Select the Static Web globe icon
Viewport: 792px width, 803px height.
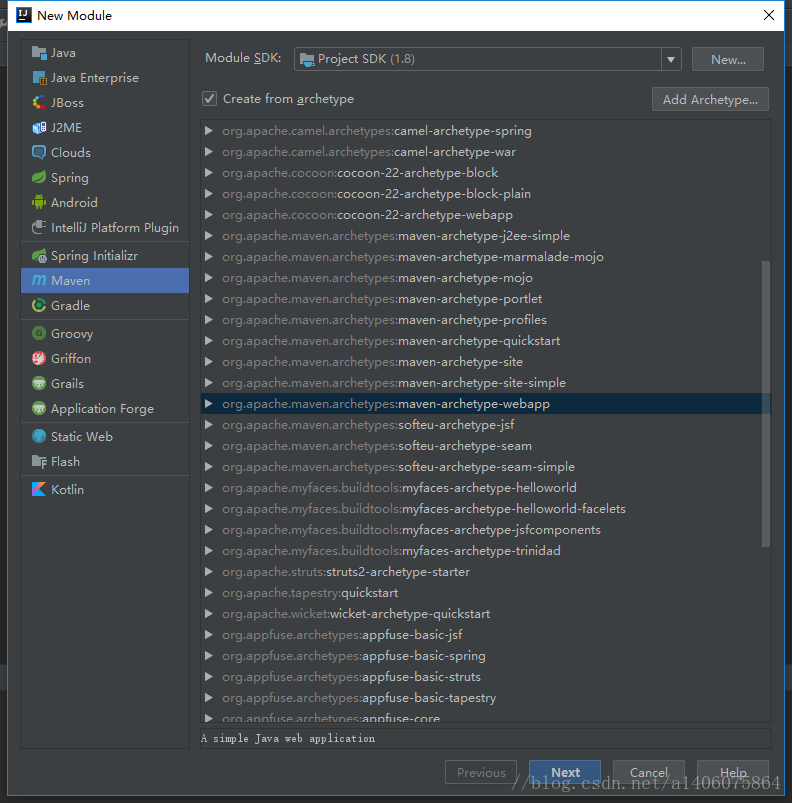coord(39,436)
